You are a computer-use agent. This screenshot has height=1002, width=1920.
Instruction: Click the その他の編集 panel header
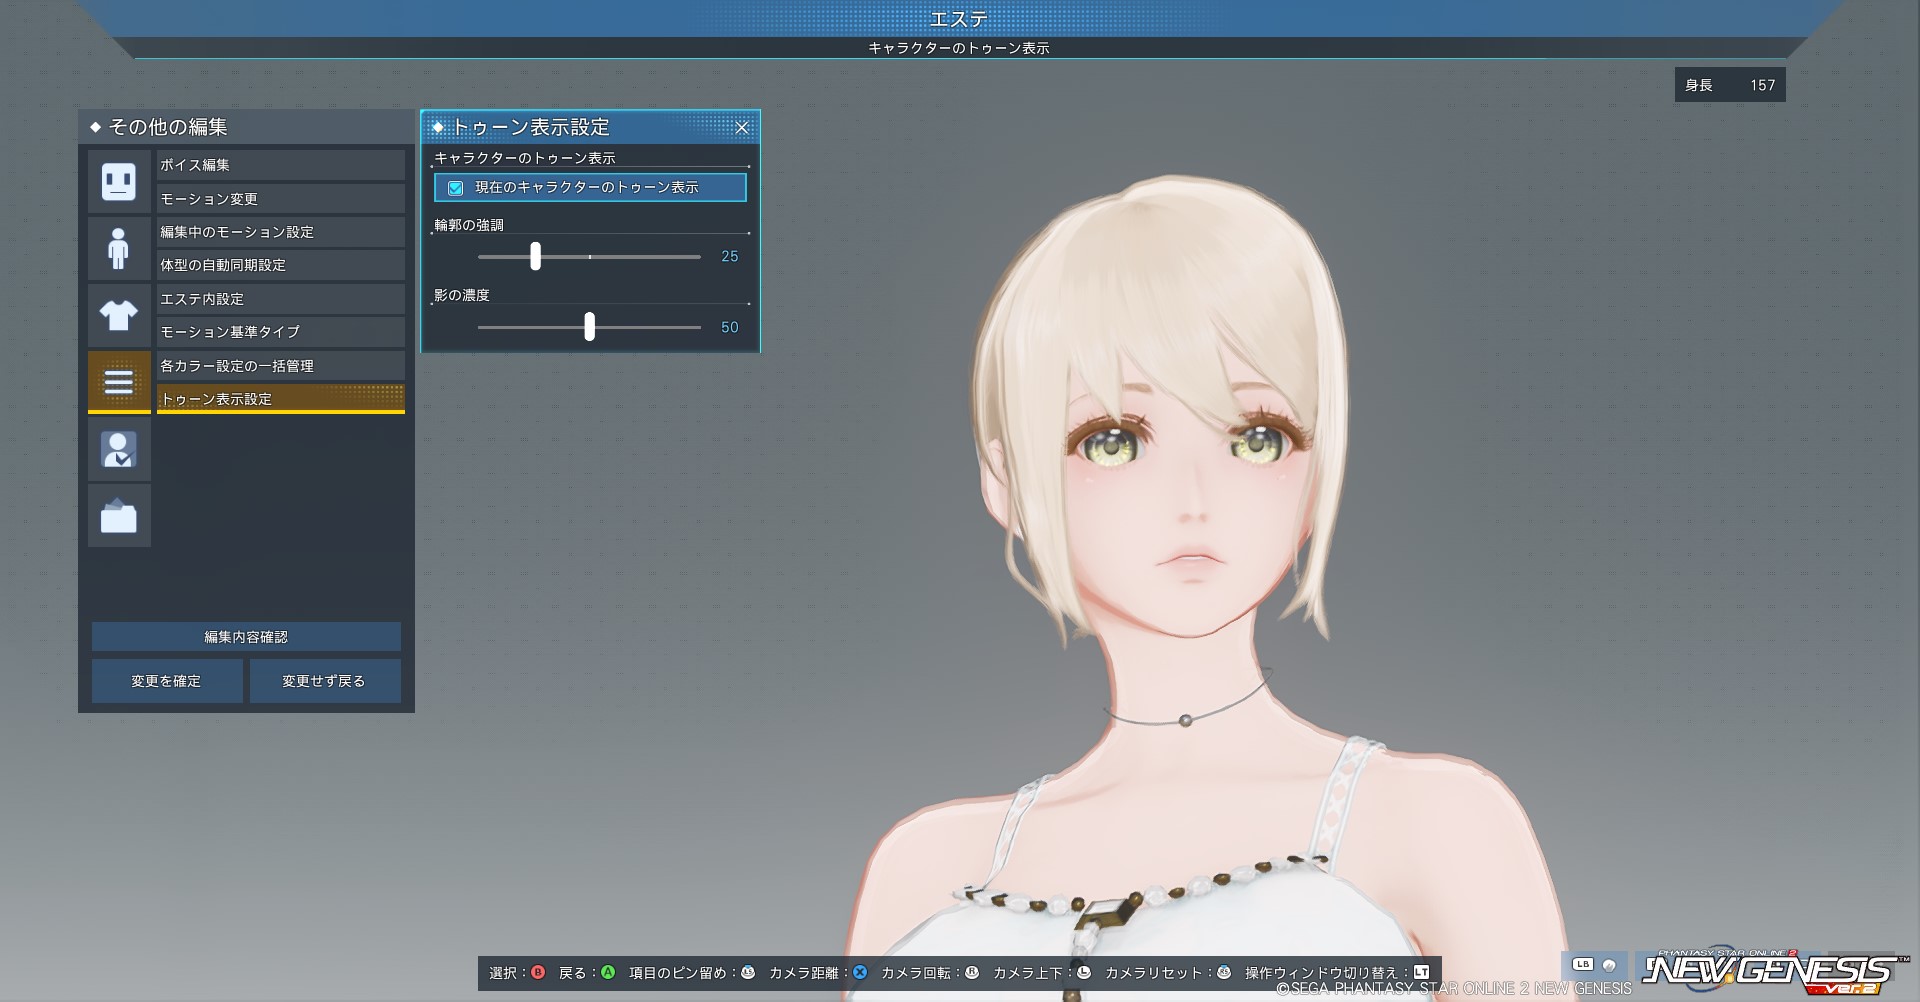[x=246, y=127]
